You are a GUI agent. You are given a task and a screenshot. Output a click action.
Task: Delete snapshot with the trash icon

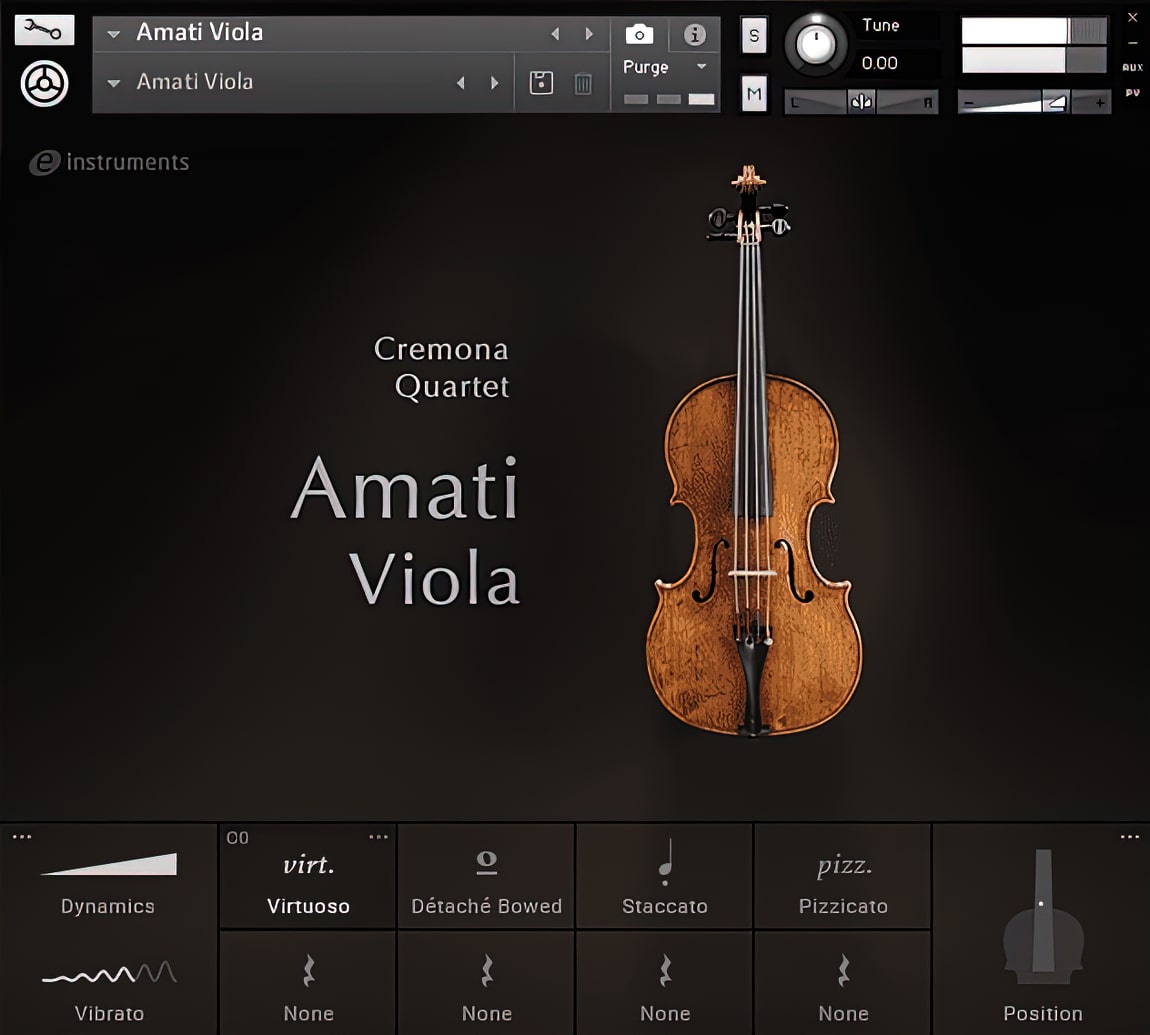click(x=583, y=84)
